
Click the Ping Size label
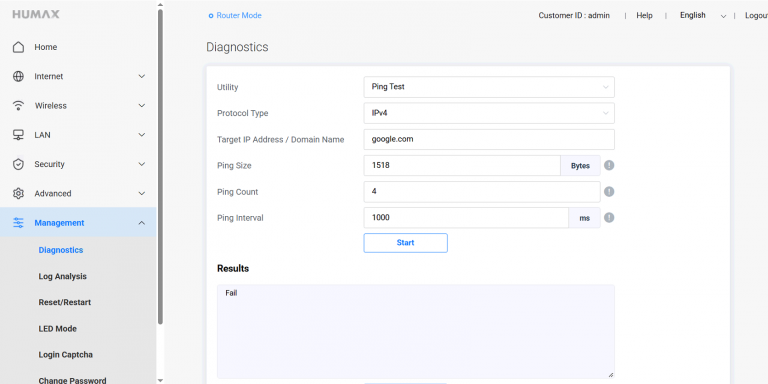(x=234, y=166)
